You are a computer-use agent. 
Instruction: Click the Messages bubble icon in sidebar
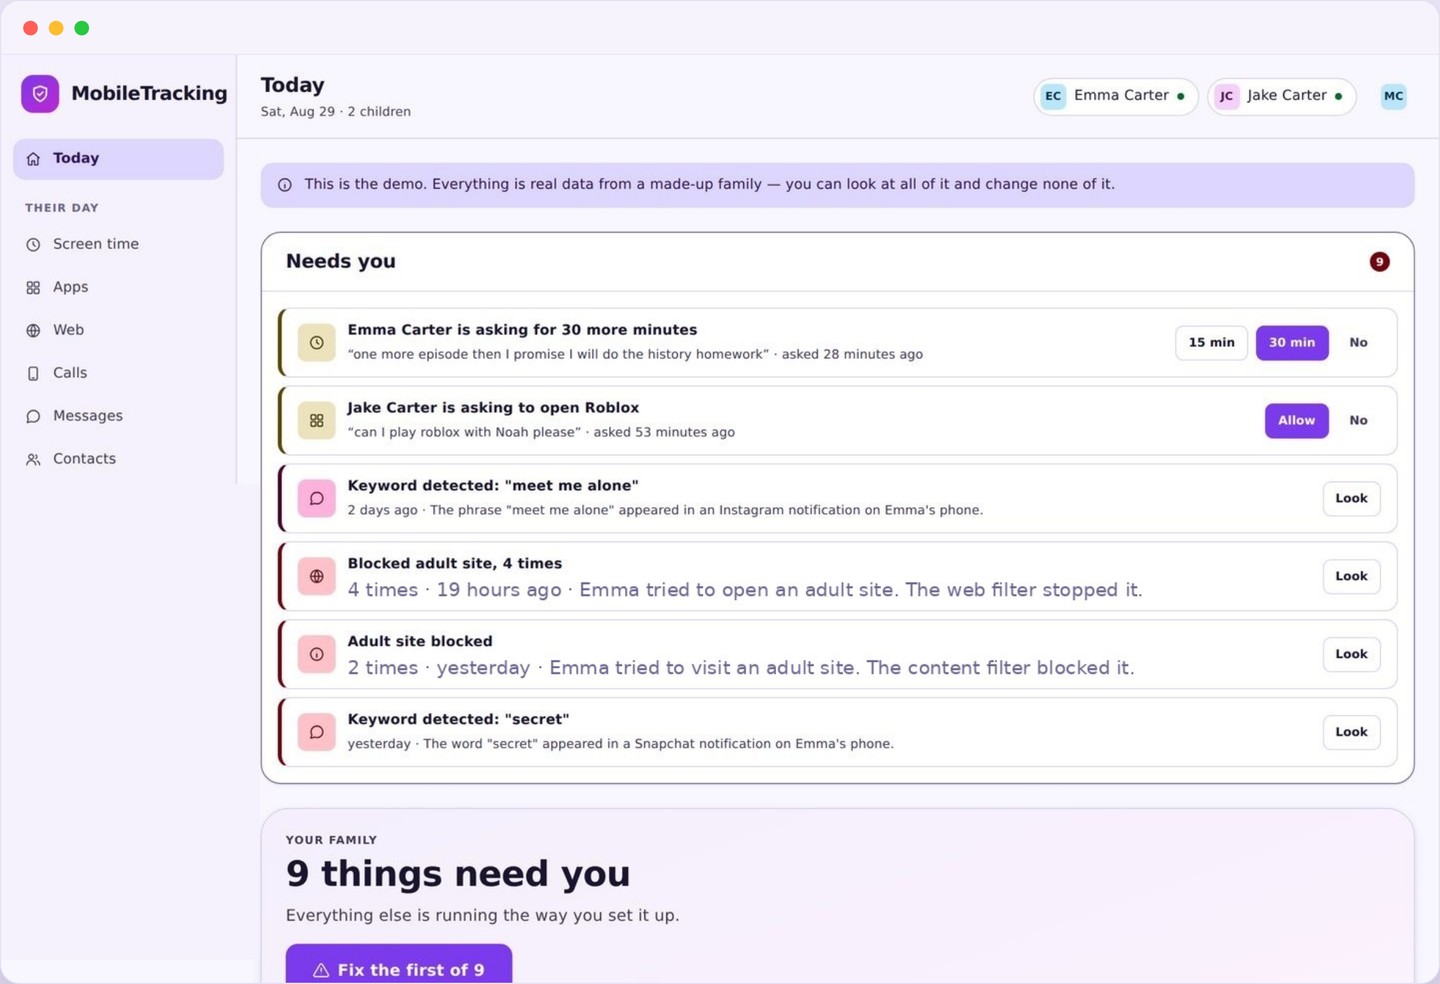tap(33, 417)
